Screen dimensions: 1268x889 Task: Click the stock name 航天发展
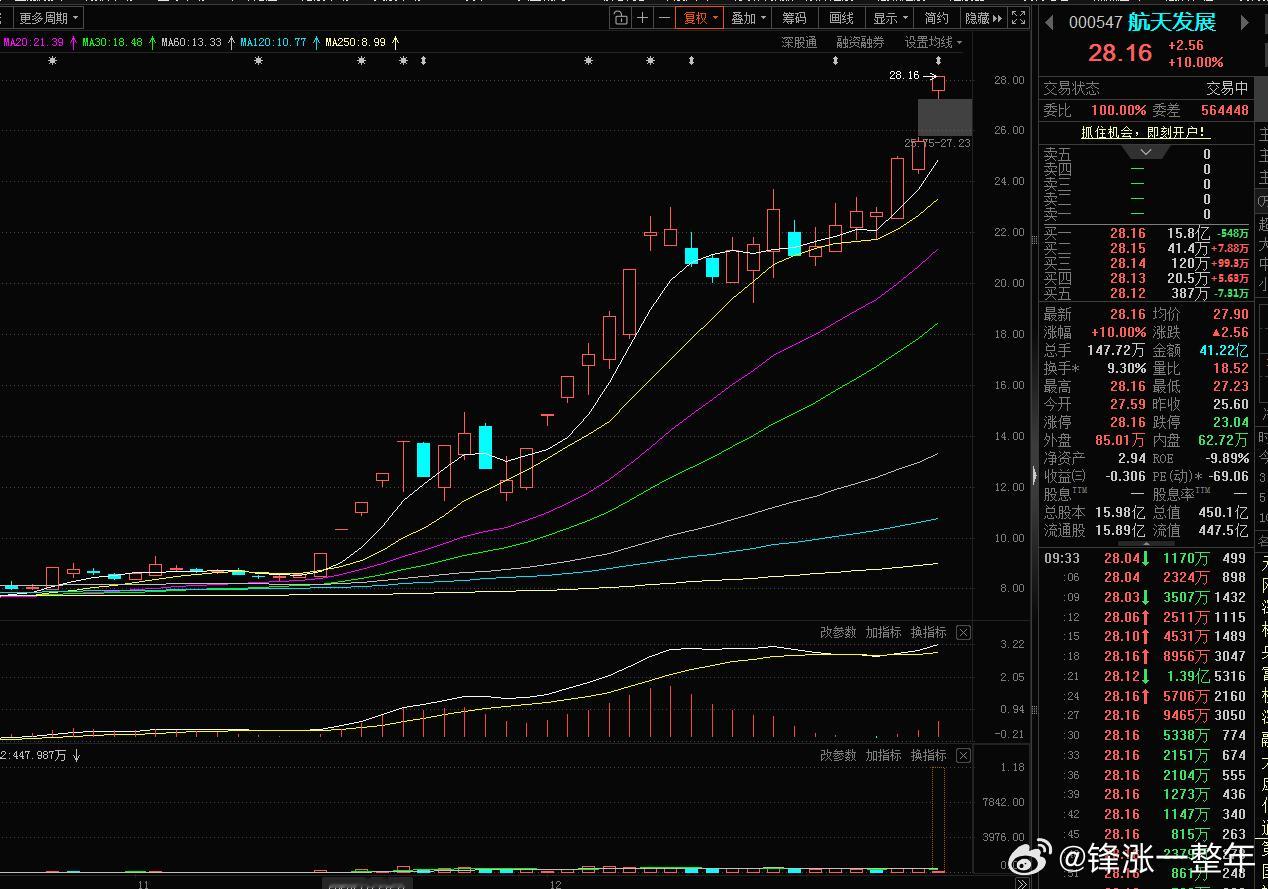click(1172, 22)
